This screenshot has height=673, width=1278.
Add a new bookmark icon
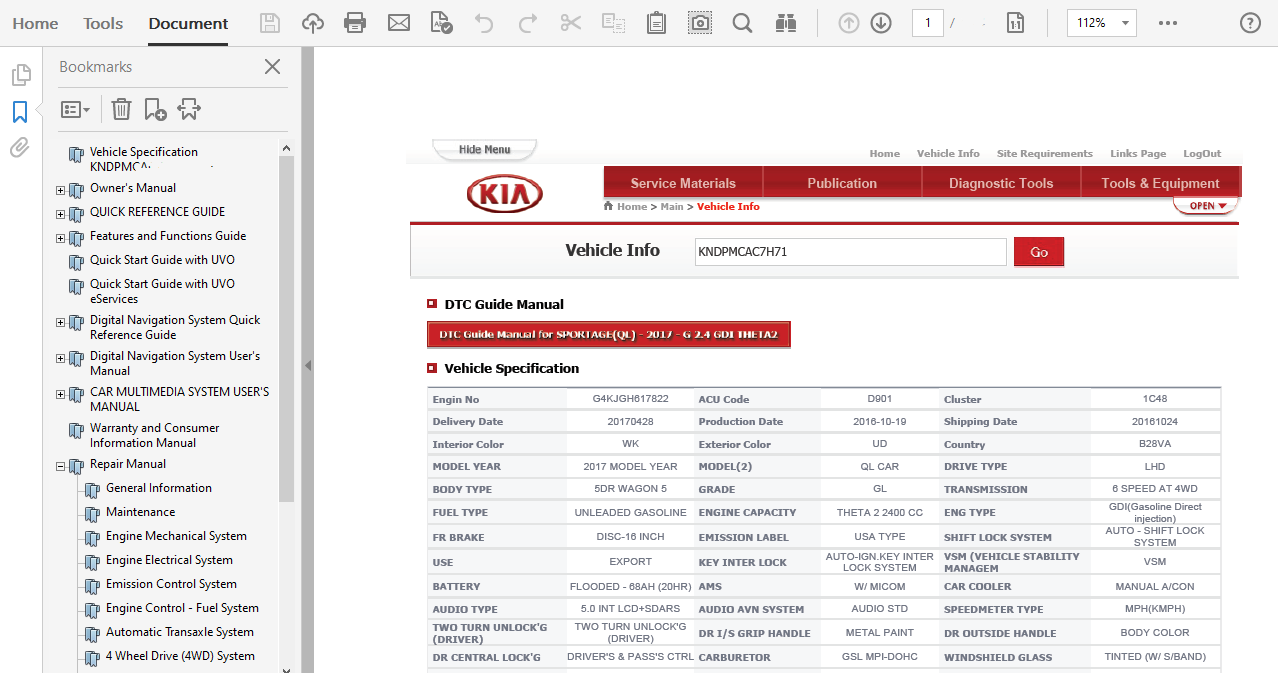tap(155, 109)
